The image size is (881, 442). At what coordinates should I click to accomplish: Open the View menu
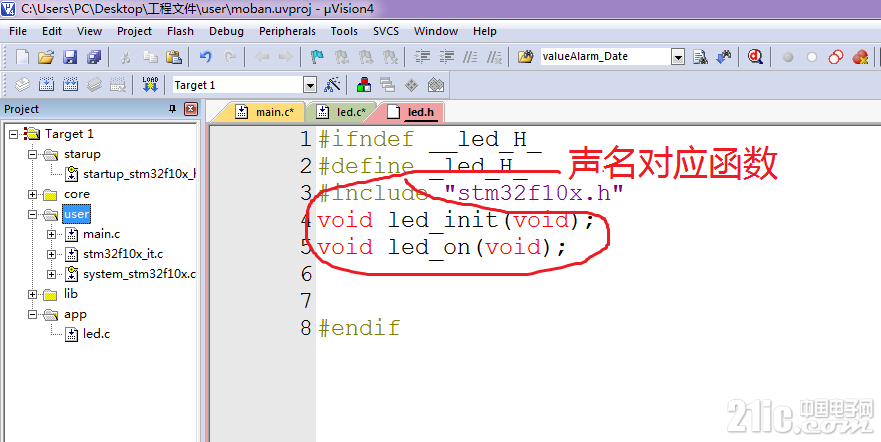pyautogui.click(x=89, y=31)
